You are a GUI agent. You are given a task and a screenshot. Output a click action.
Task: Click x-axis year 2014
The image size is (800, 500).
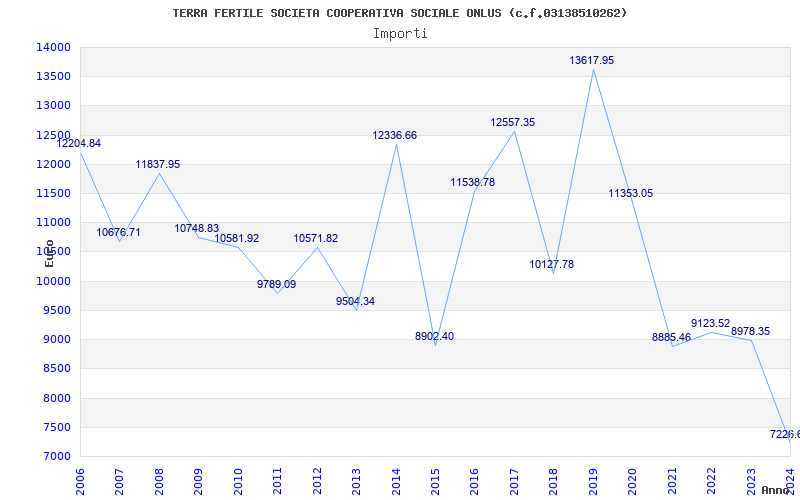point(396,481)
